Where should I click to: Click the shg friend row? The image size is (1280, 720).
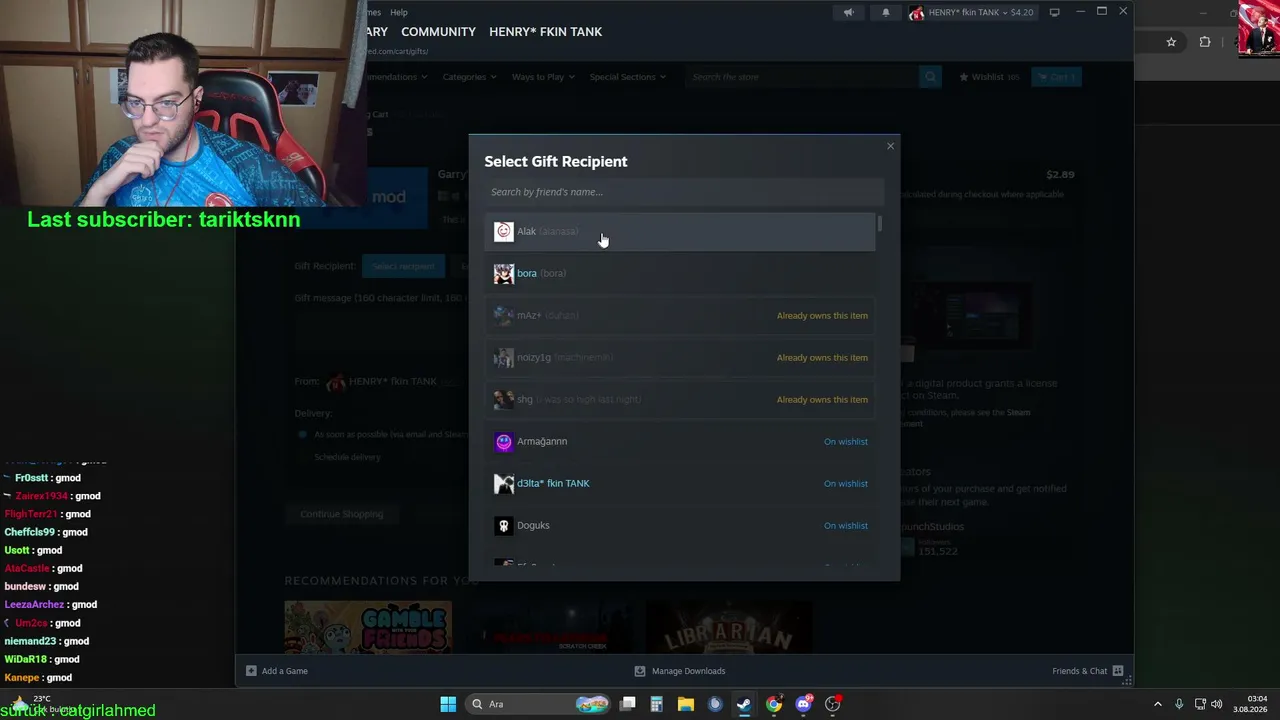(680, 399)
